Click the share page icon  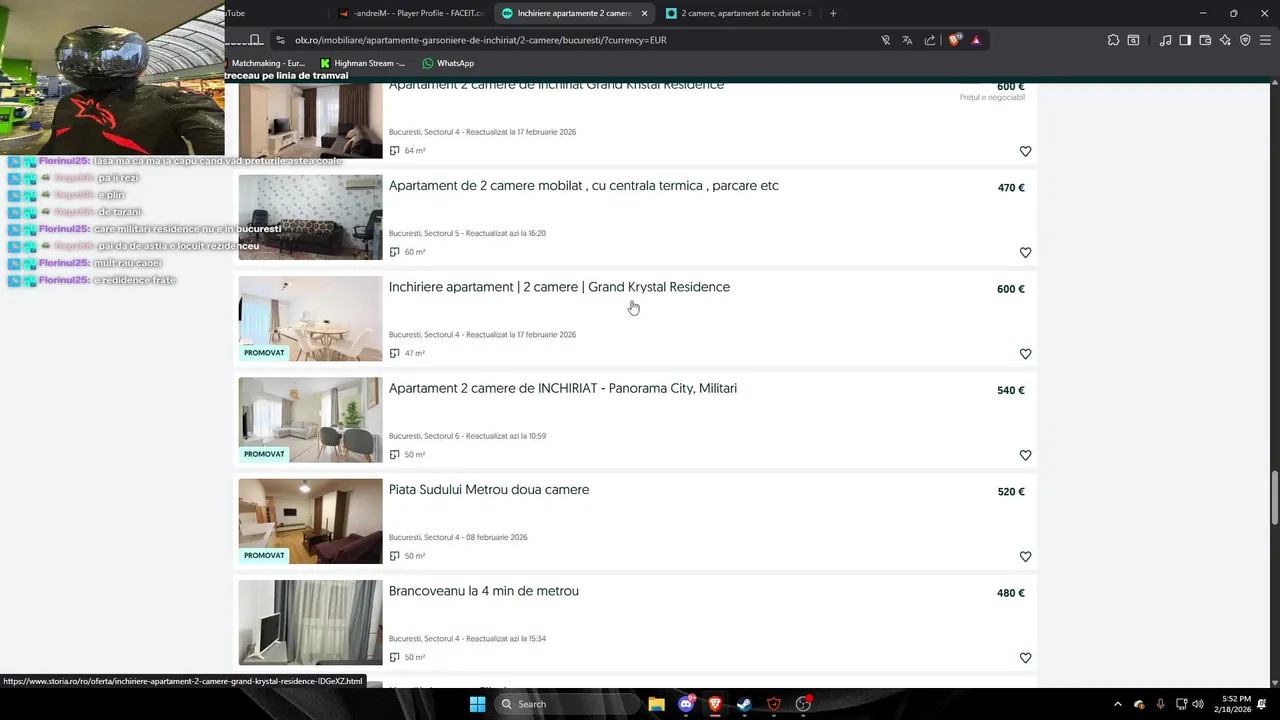(929, 40)
